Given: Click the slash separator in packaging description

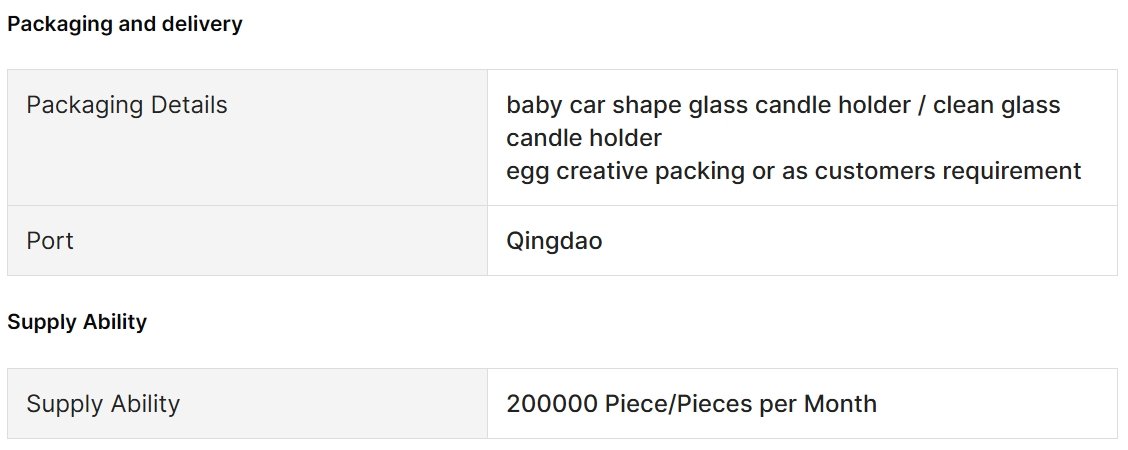Looking at the screenshot, I should click(x=919, y=105).
